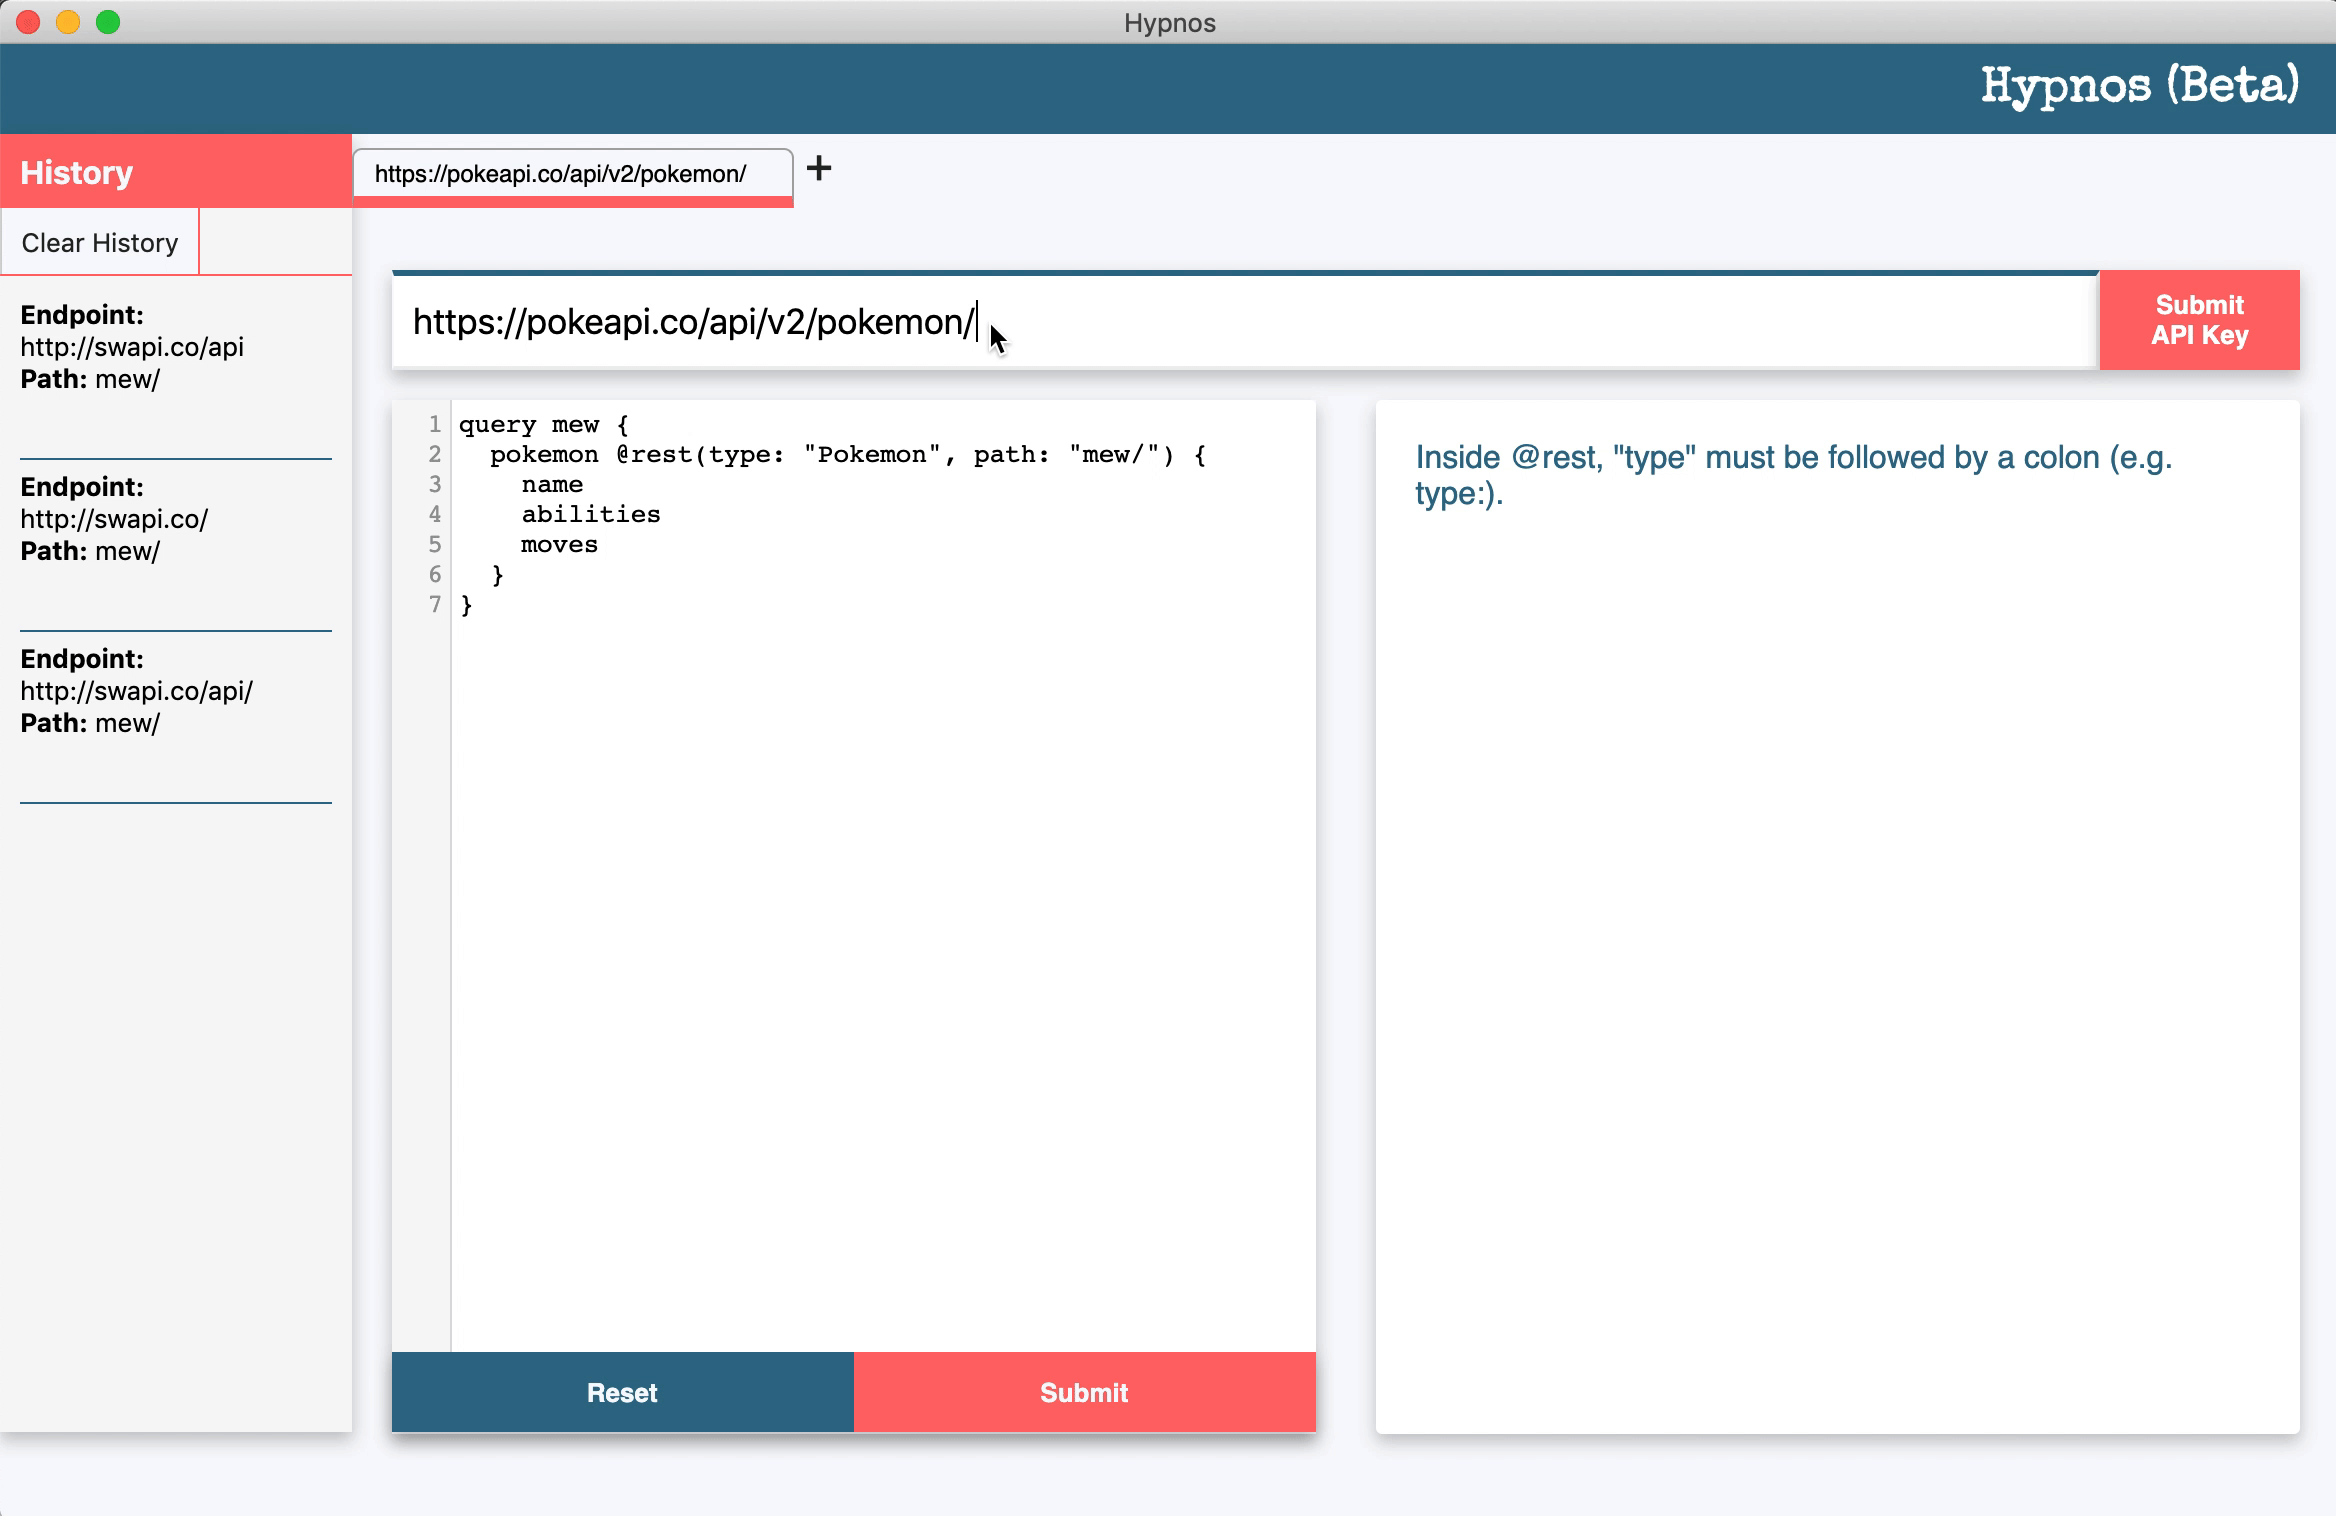The height and width of the screenshot is (1516, 2336).
Task: Place cursor on the 'moves' line
Action: (x=559, y=545)
